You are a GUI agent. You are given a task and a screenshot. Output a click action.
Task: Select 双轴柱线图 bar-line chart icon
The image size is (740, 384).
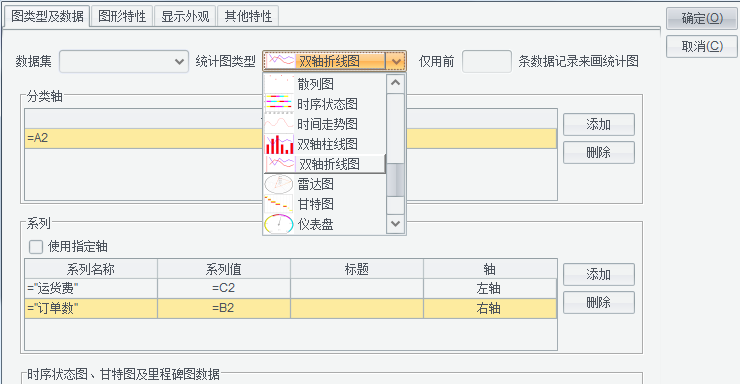tap(279, 144)
